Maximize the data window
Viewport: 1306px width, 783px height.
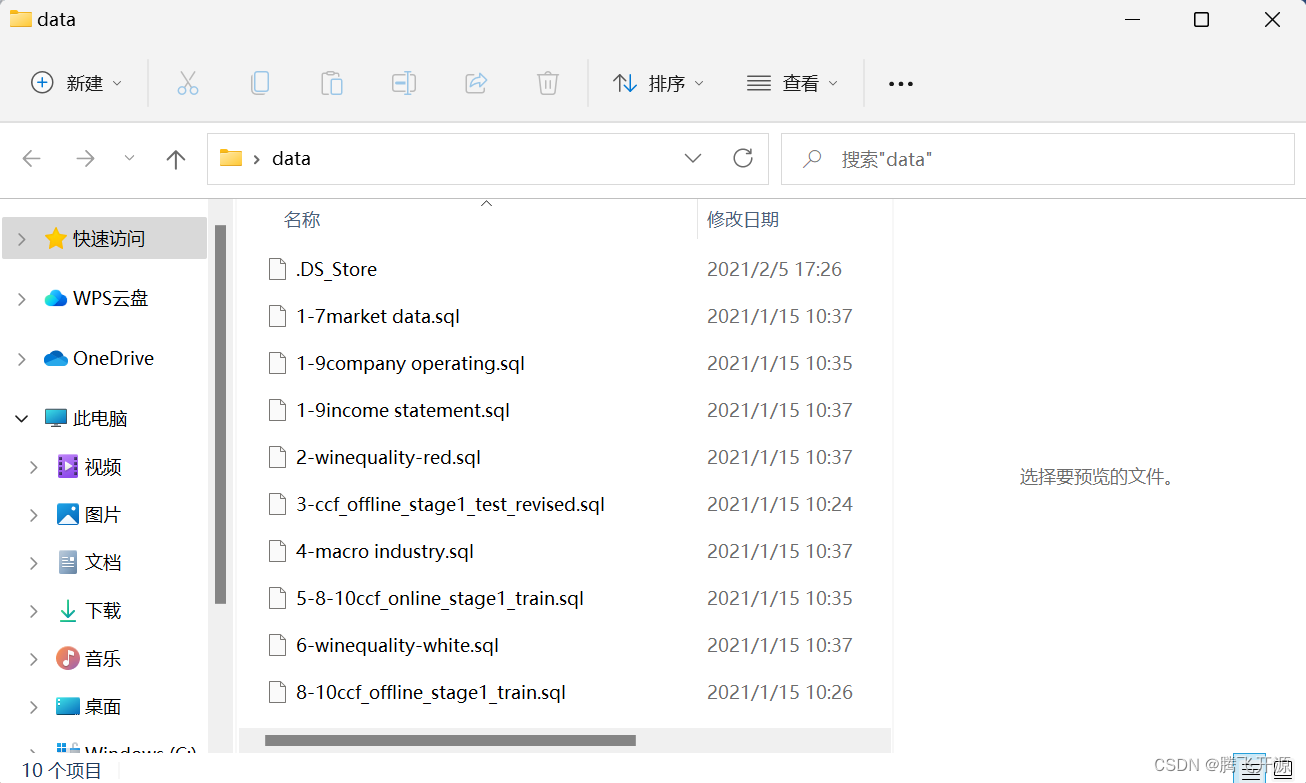[1202, 19]
